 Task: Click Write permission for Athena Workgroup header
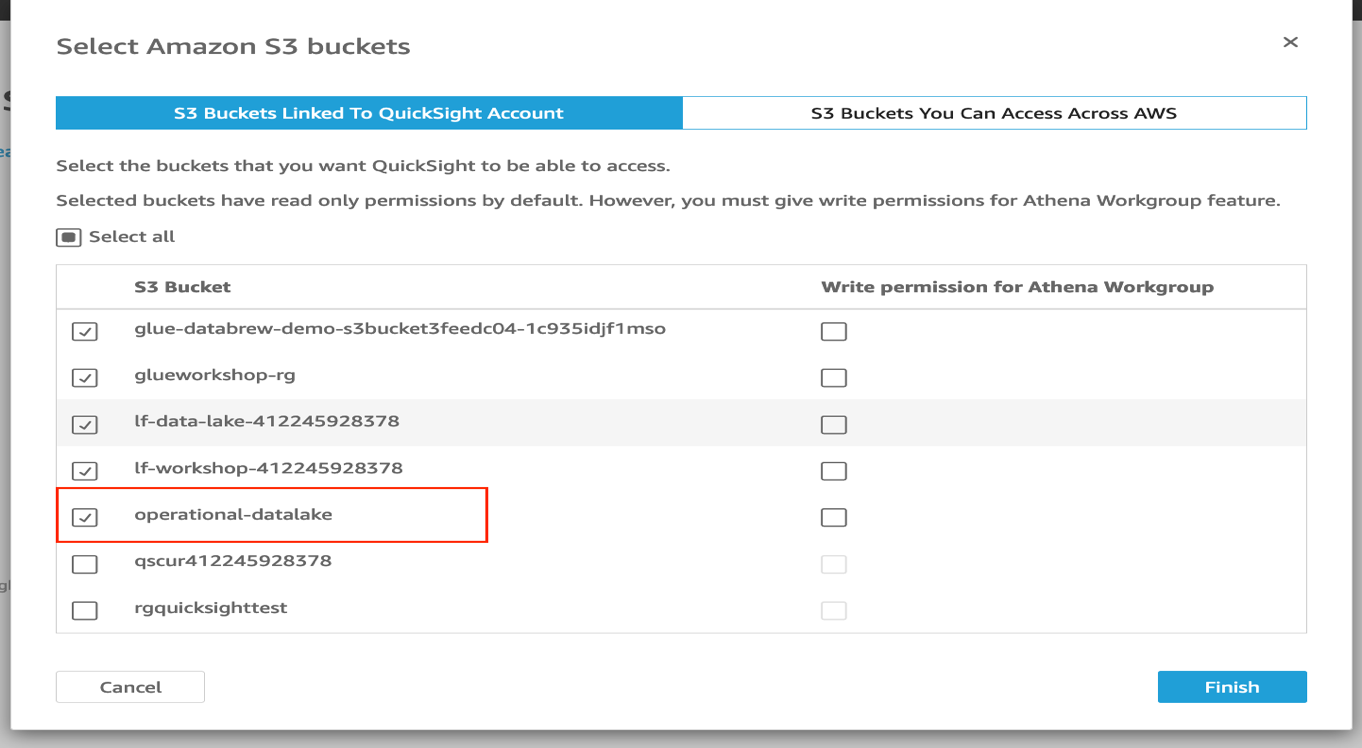pyautogui.click(x=1017, y=287)
